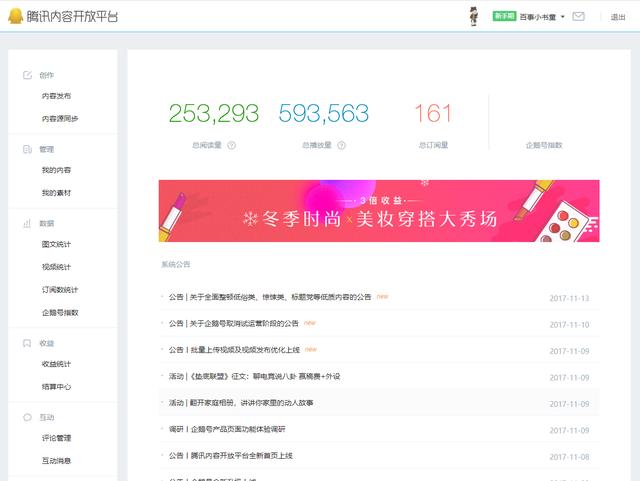Open 内容源同步 in the sidebar
640x481 pixels.
point(60,118)
